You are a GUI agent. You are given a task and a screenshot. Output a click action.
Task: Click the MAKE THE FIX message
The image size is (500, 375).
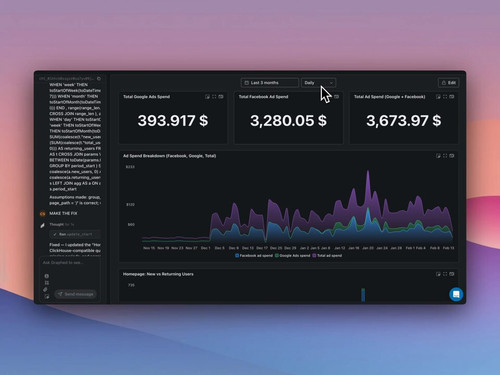63,213
